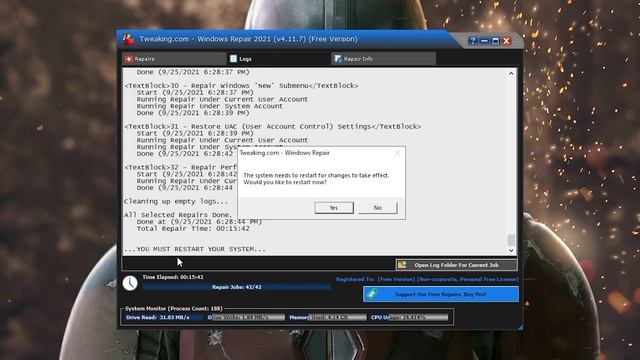The width and height of the screenshot is (640, 360).
Task: Click the log scrollbar down arrow
Action: tap(511, 251)
